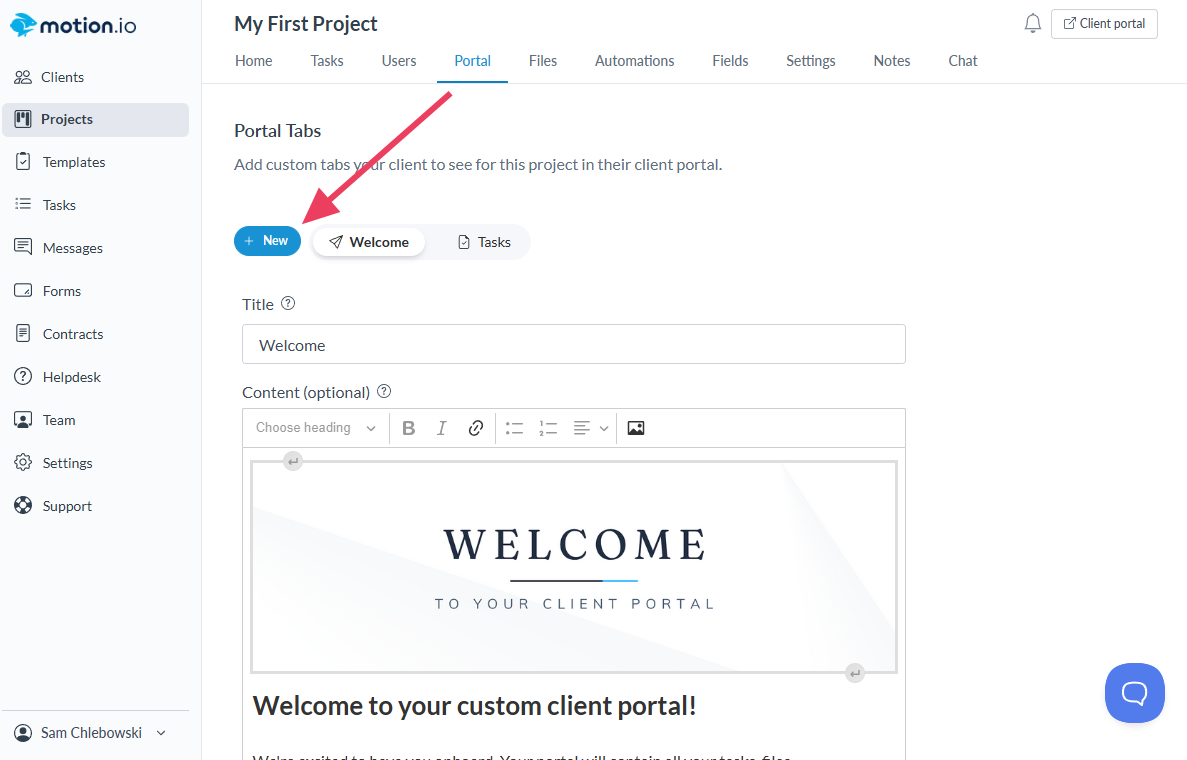Open the chat support bubble
The height and width of the screenshot is (760, 1187).
[x=1134, y=692]
